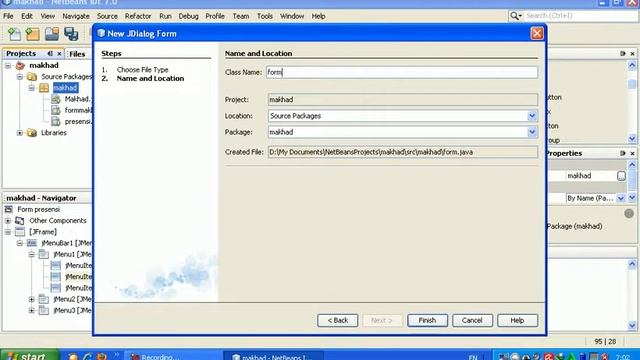Click the Cancel button
The height and width of the screenshot is (360, 640).
(472, 320)
